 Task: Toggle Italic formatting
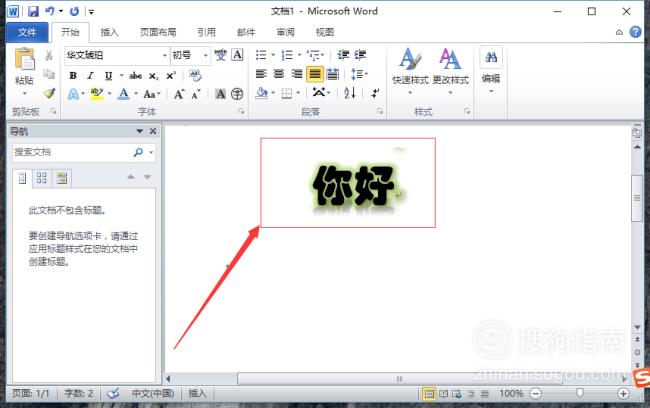(x=90, y=75)
